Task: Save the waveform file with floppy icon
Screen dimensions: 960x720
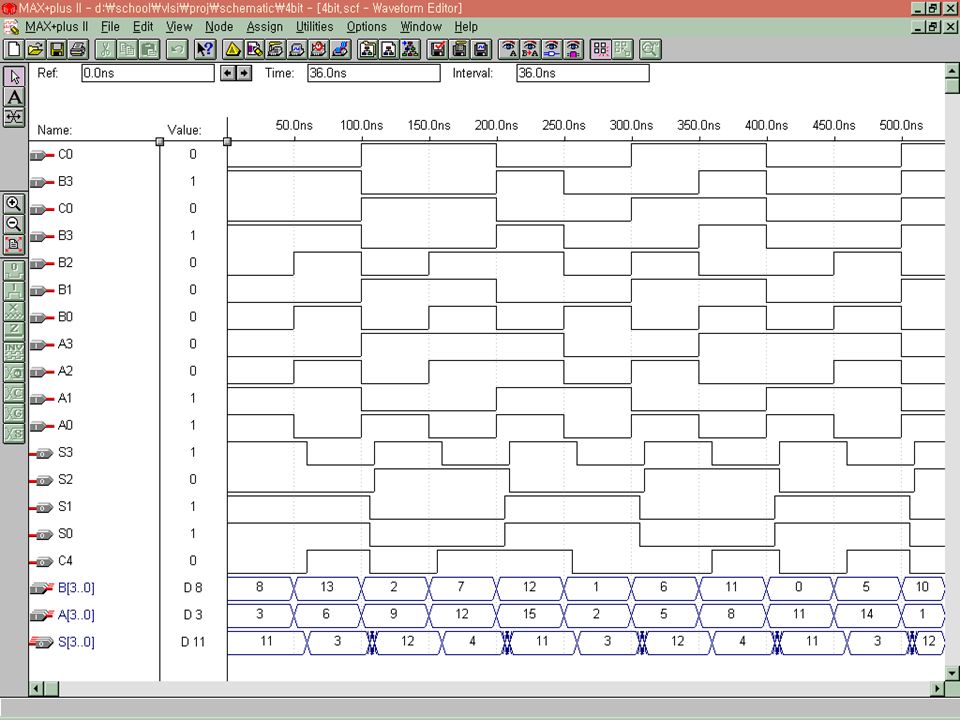Action: (57, 50)
